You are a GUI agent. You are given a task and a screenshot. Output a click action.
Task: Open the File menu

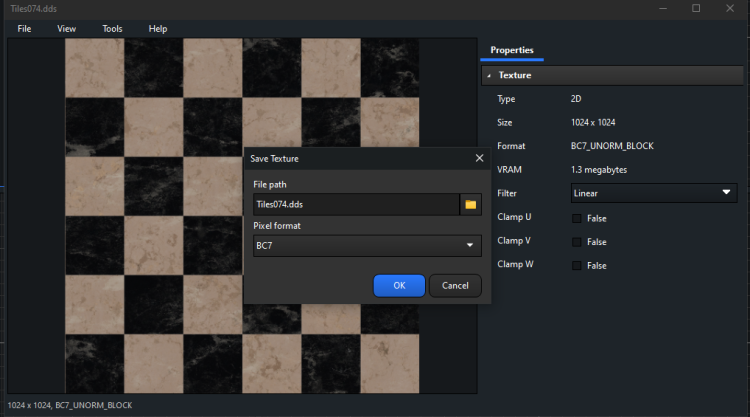tap(25, 29)
